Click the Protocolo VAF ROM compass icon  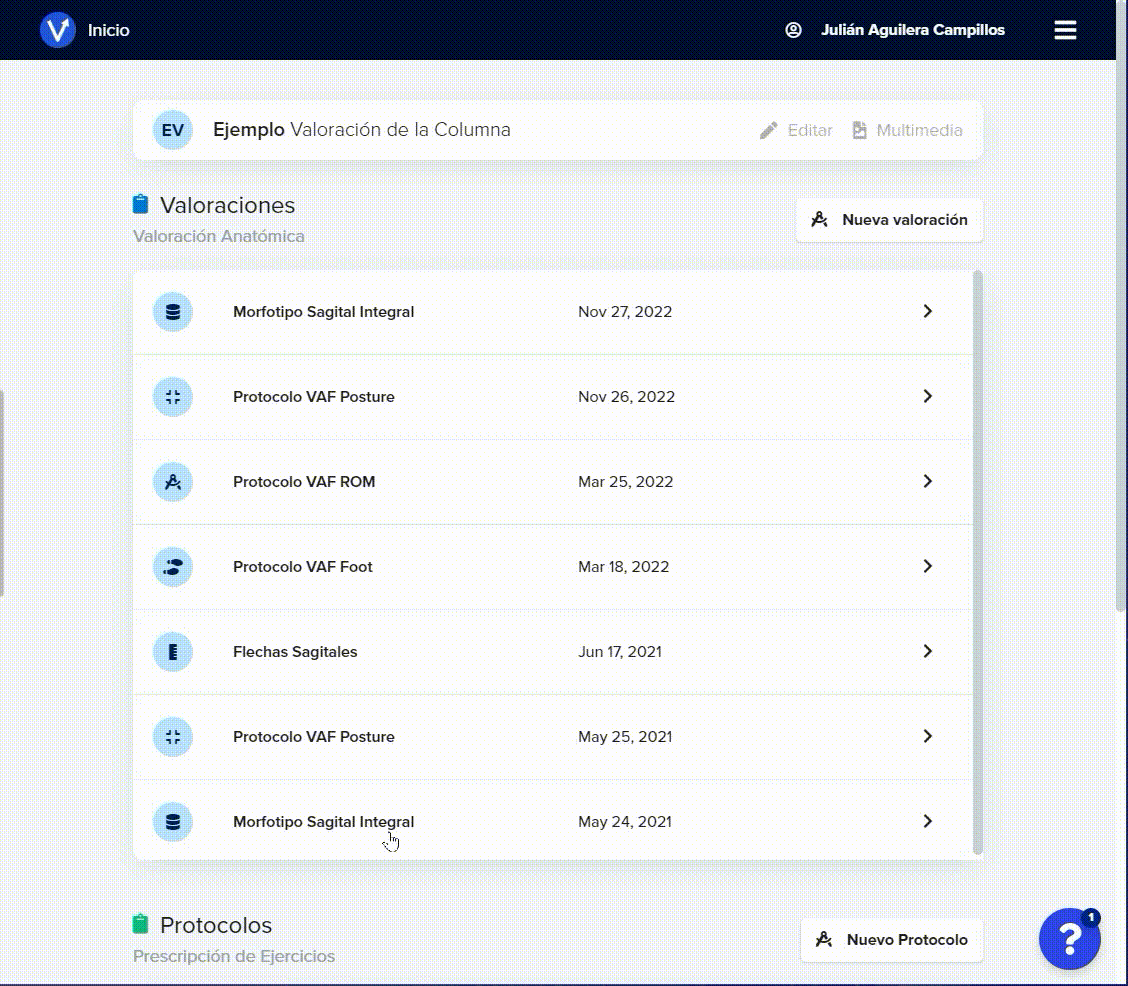(x=173, y=482)
